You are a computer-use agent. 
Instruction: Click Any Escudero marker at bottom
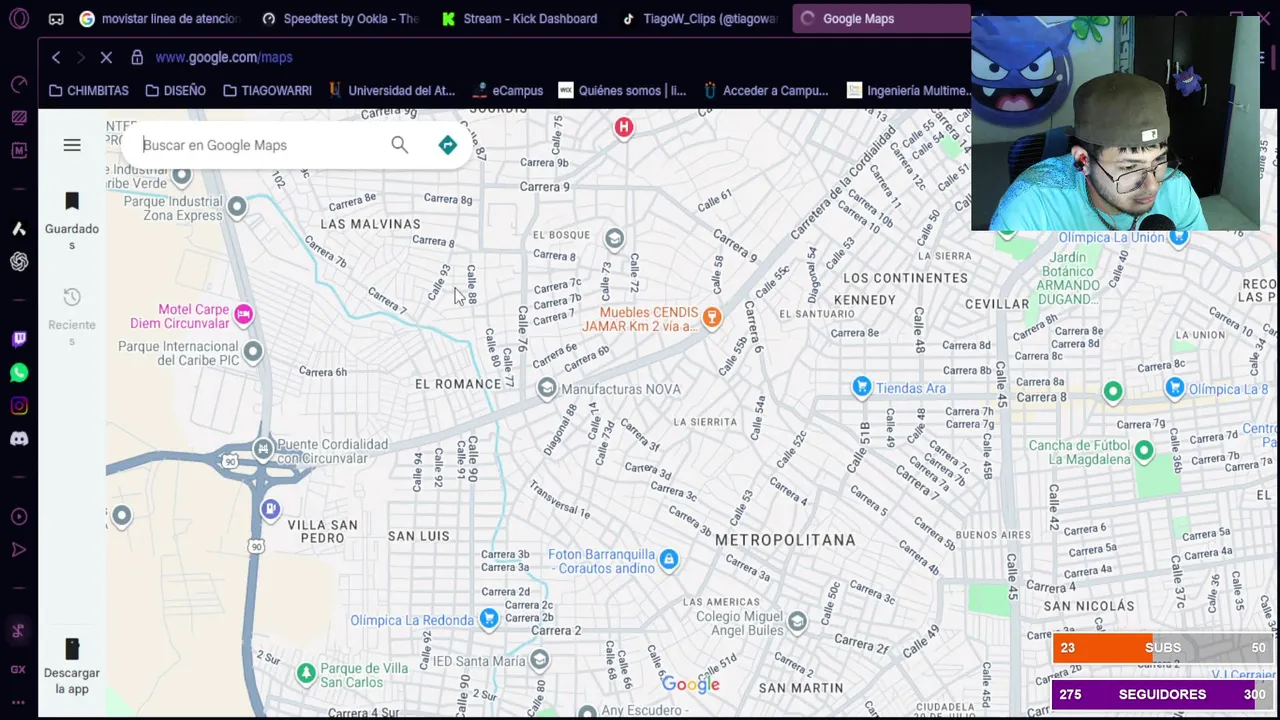click(x=587, y=712)
